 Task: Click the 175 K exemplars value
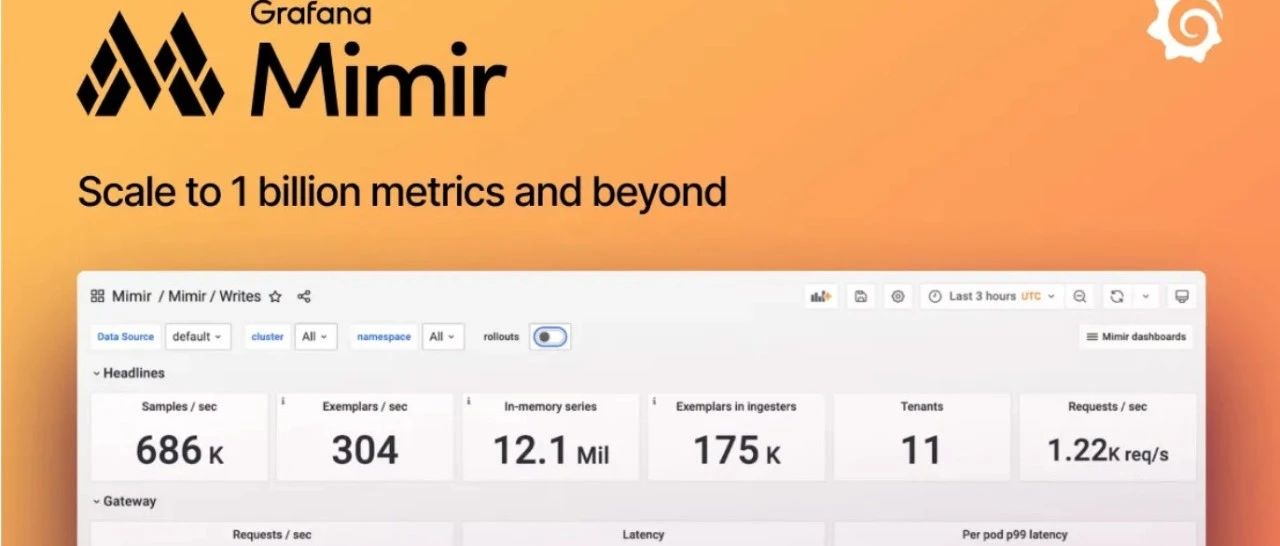736,451
